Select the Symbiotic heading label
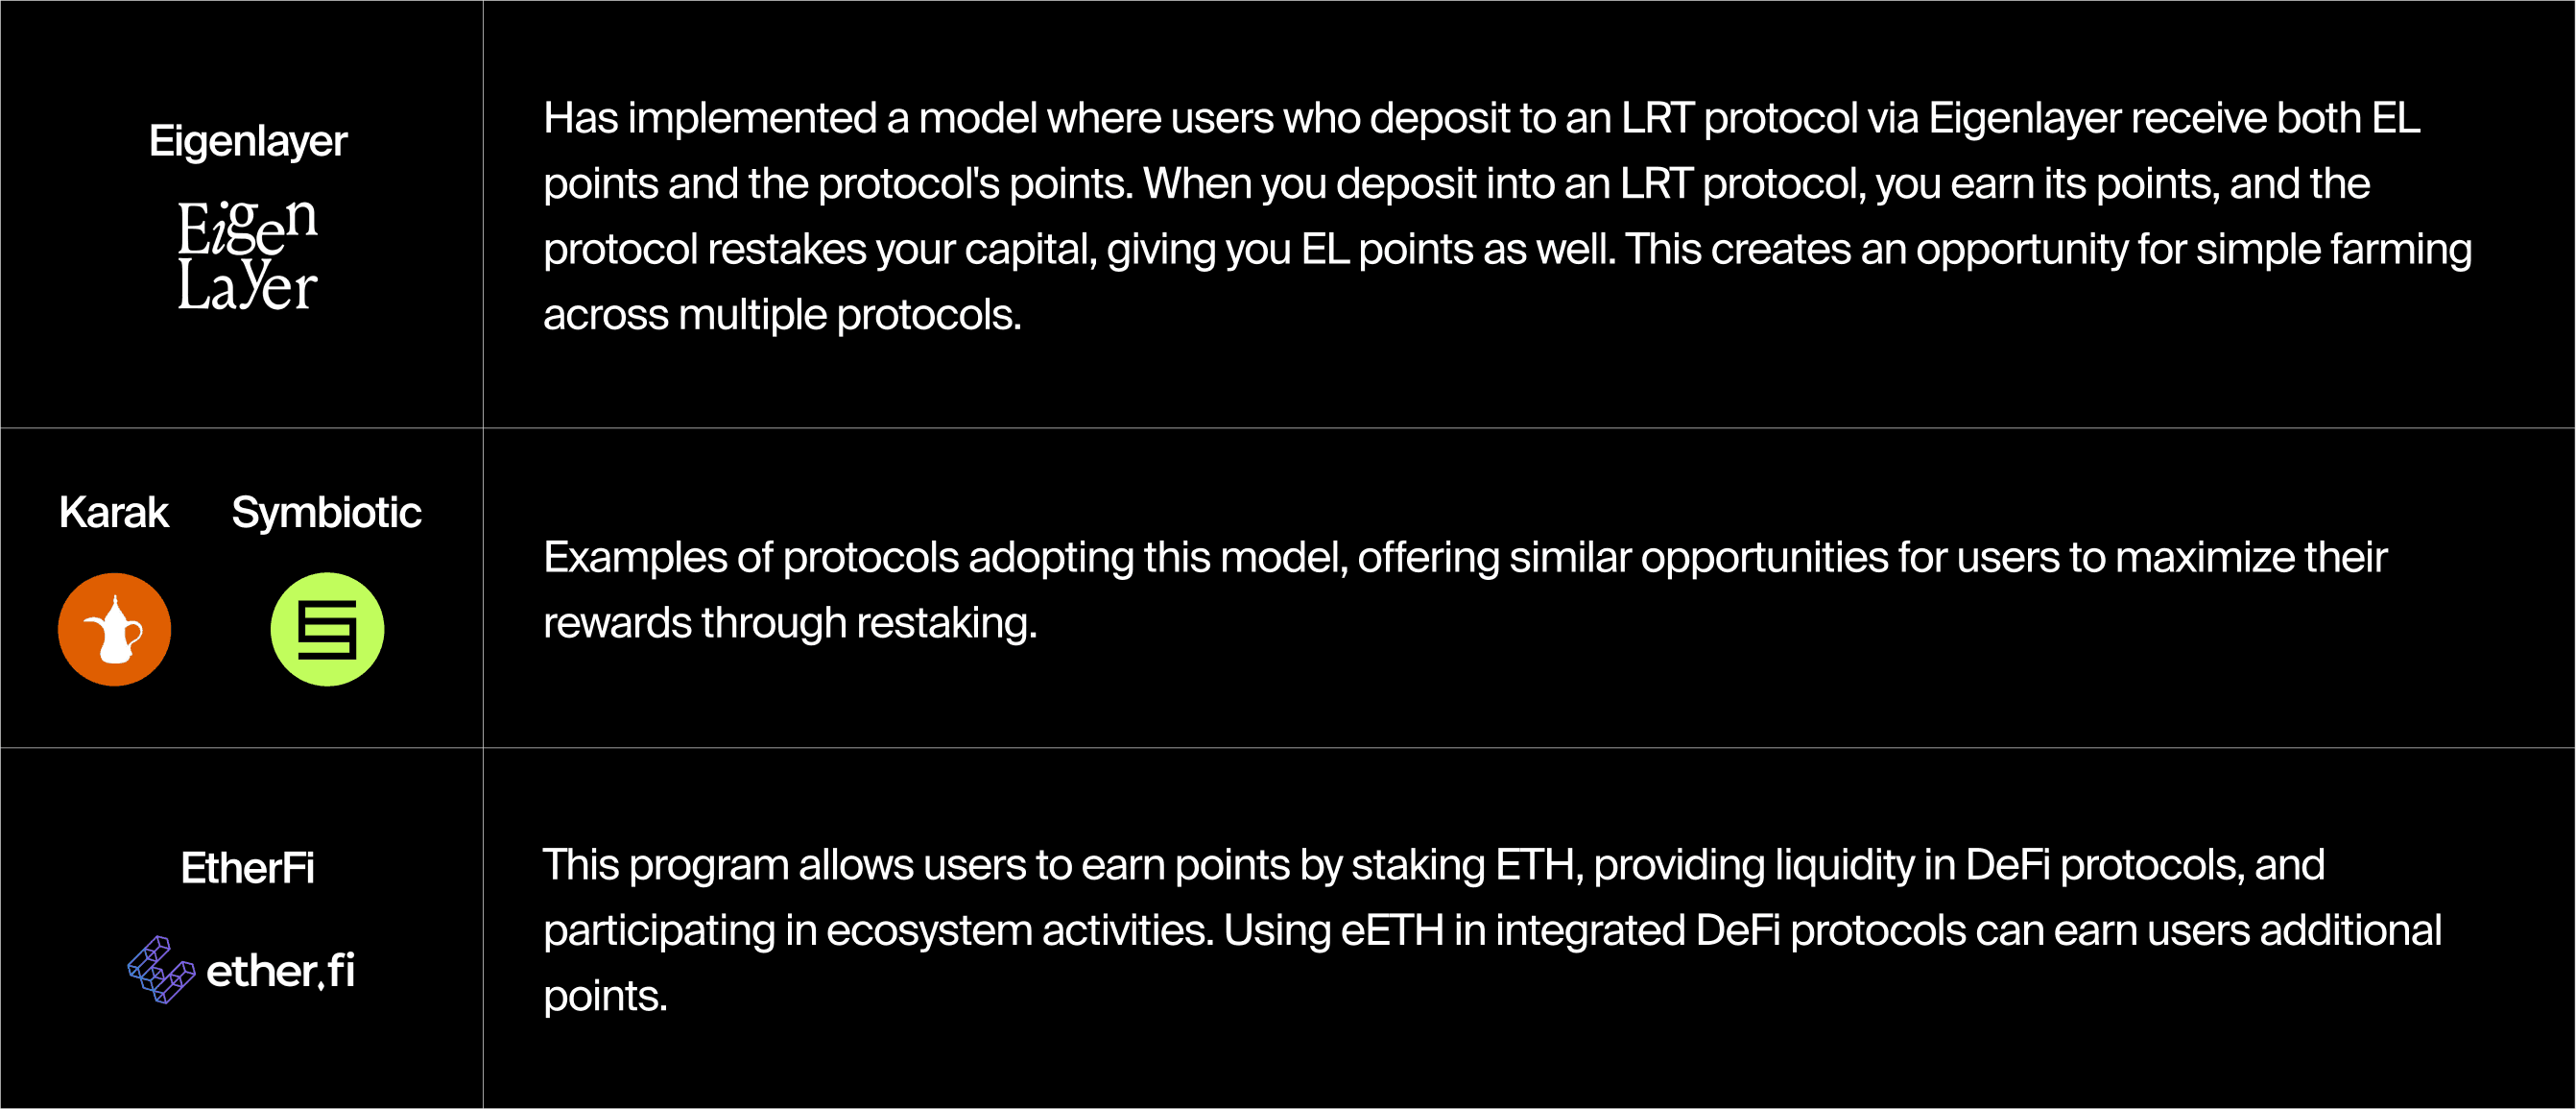 click(x=326, y=512)
